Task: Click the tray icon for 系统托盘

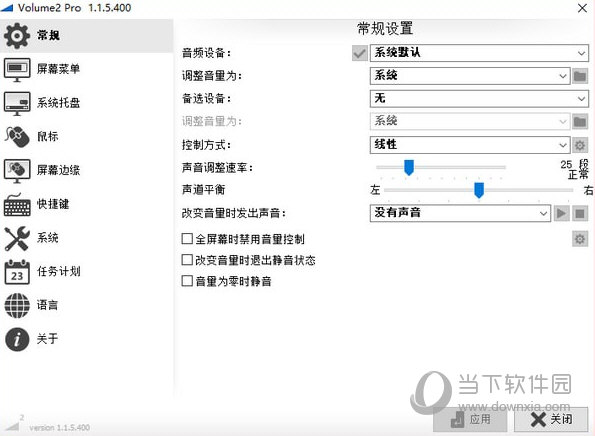Action: (17, 103)
